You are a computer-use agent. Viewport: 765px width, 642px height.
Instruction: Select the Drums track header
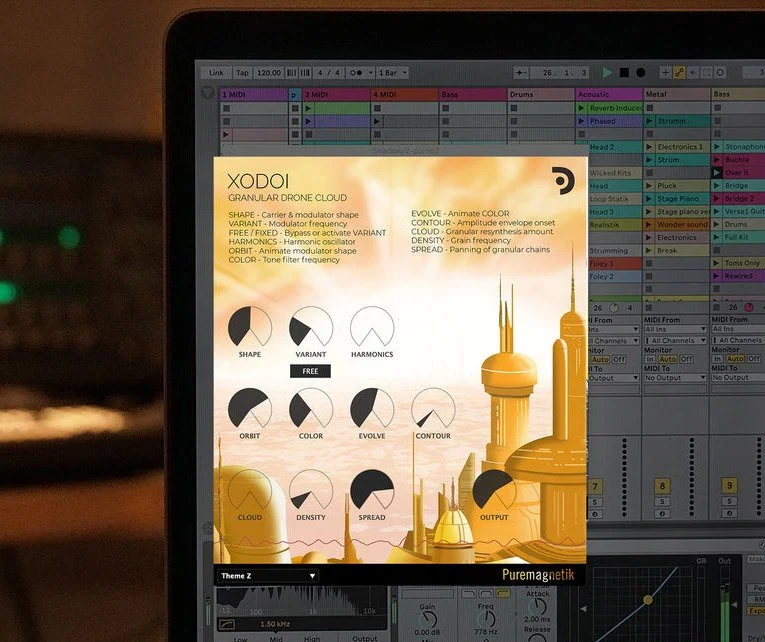541,95
